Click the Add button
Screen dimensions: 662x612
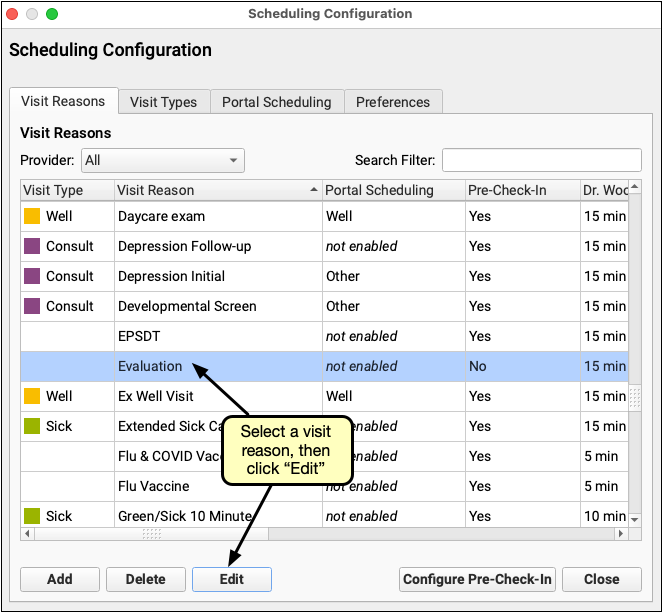[59, 579]
